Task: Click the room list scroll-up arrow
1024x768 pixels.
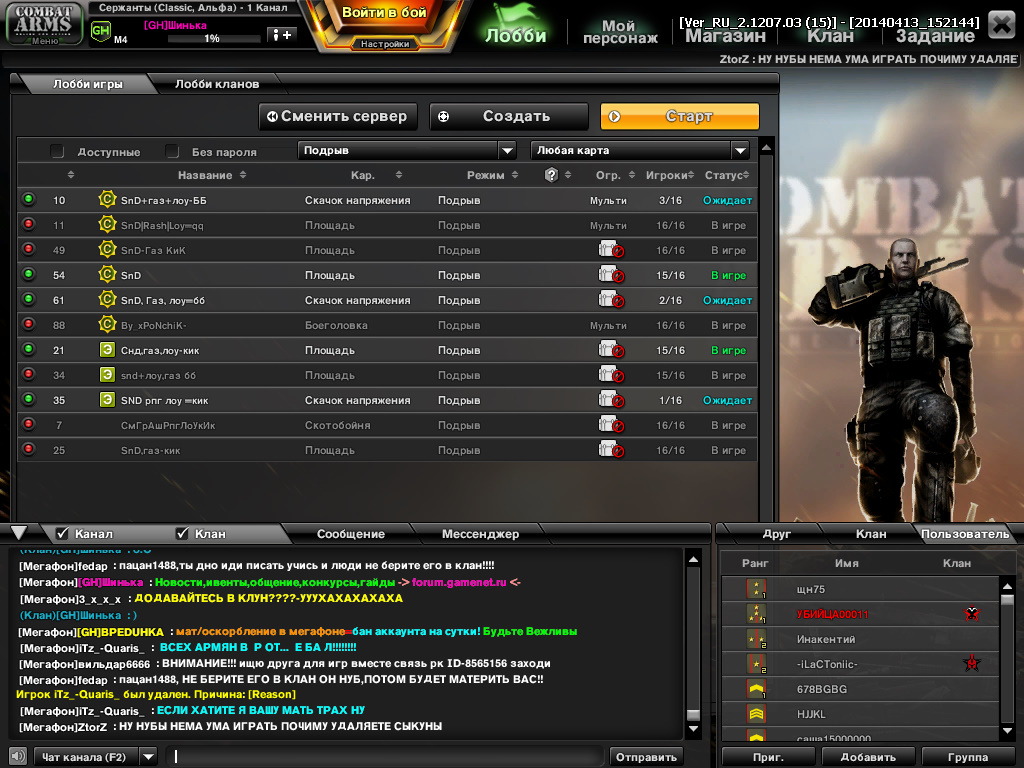Action: coord(767,148)
